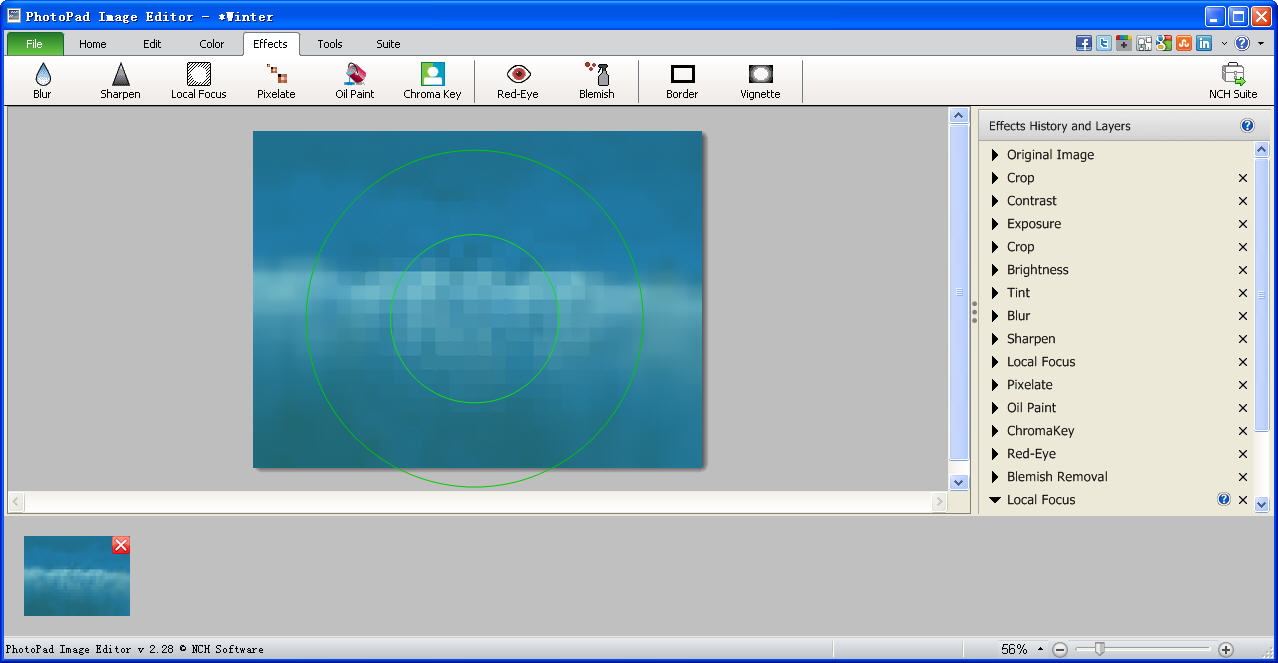The width and height of the screenshot is (1278, 663).
Task: Select the Red-Eye toolbar tool
Action: (518, 81)
